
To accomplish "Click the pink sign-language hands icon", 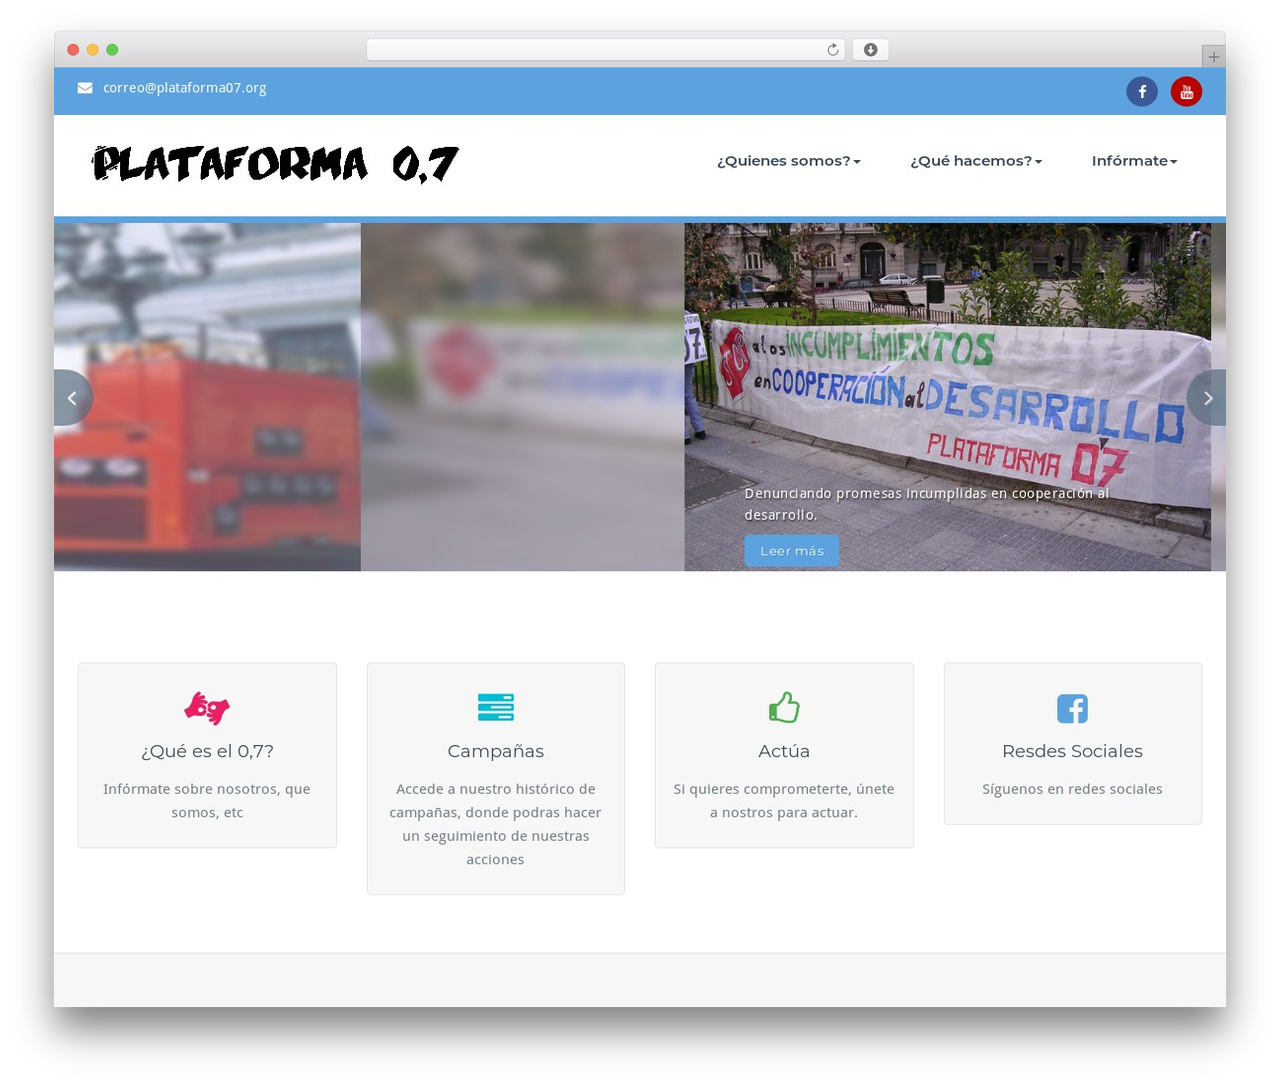I will pyautogui.click(x=207, y=708).
